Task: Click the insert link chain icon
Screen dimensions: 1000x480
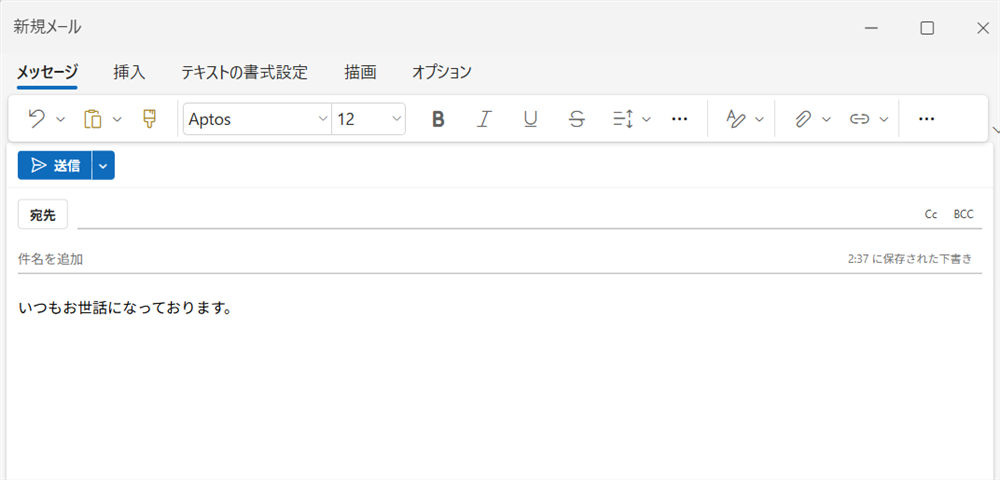Action: click(x=858, y=119)
